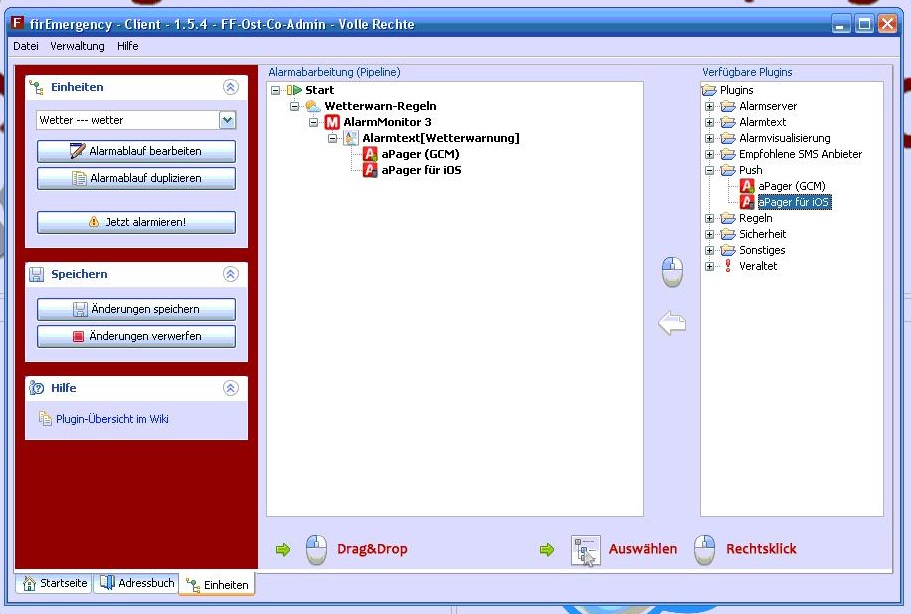Image resolution: width=911 pixels, height=614 pixels.
Task: Select the aPager (GCM) pipeline icon
Action: (x=370, y=154)
